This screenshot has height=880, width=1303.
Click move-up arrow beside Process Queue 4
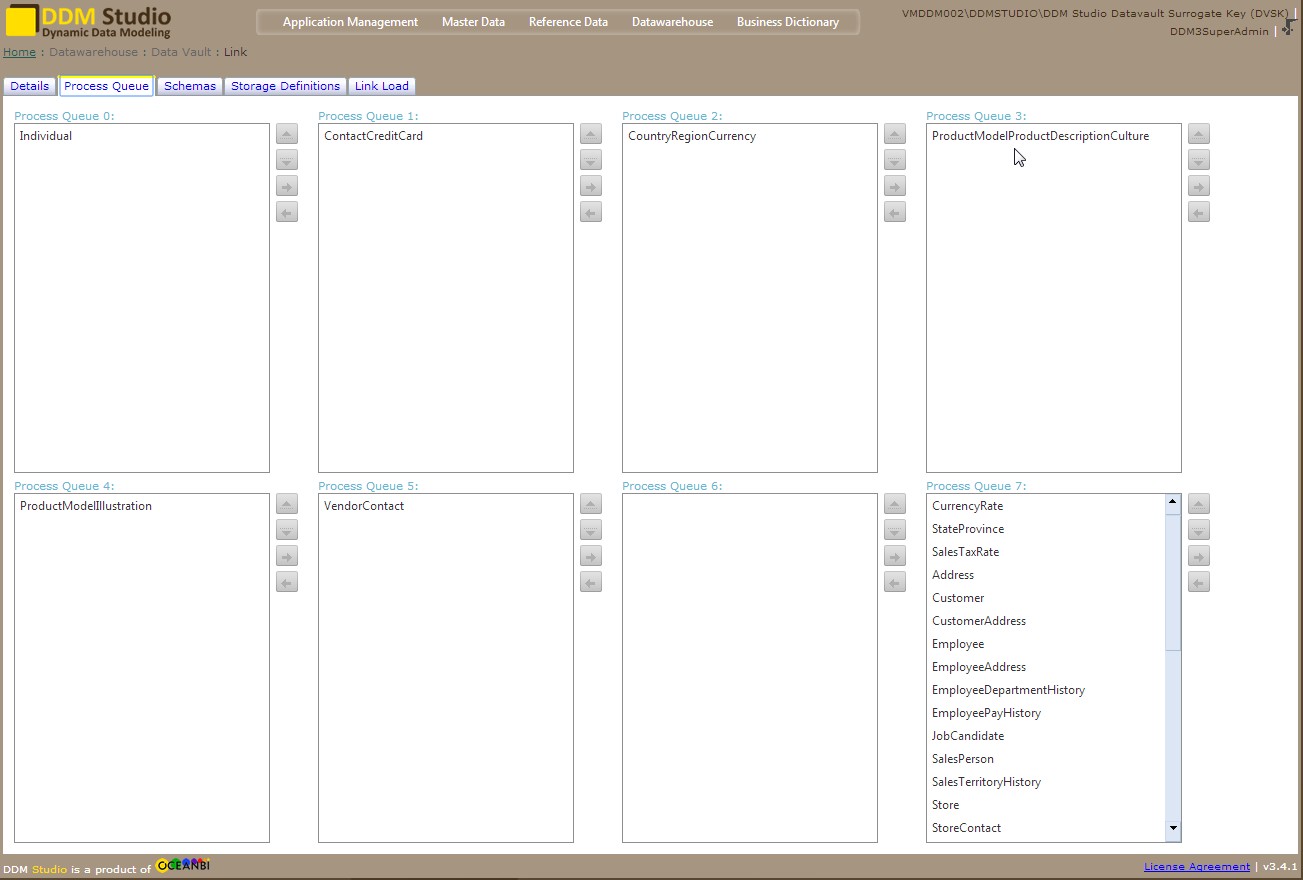287,504
